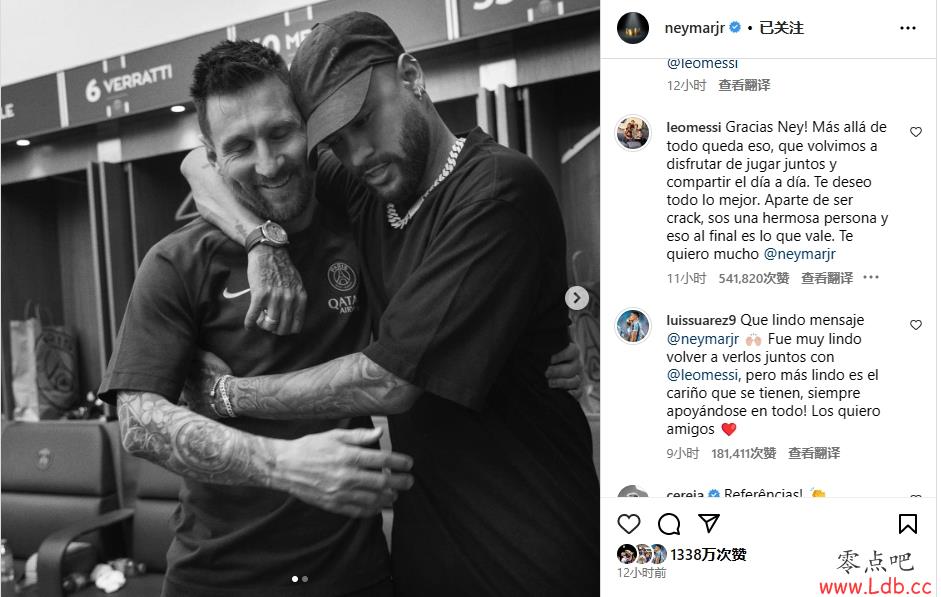Expand translation of luissuarez9's comment
Viewport: 941px width, 597px height.
(x=814, y=453)
